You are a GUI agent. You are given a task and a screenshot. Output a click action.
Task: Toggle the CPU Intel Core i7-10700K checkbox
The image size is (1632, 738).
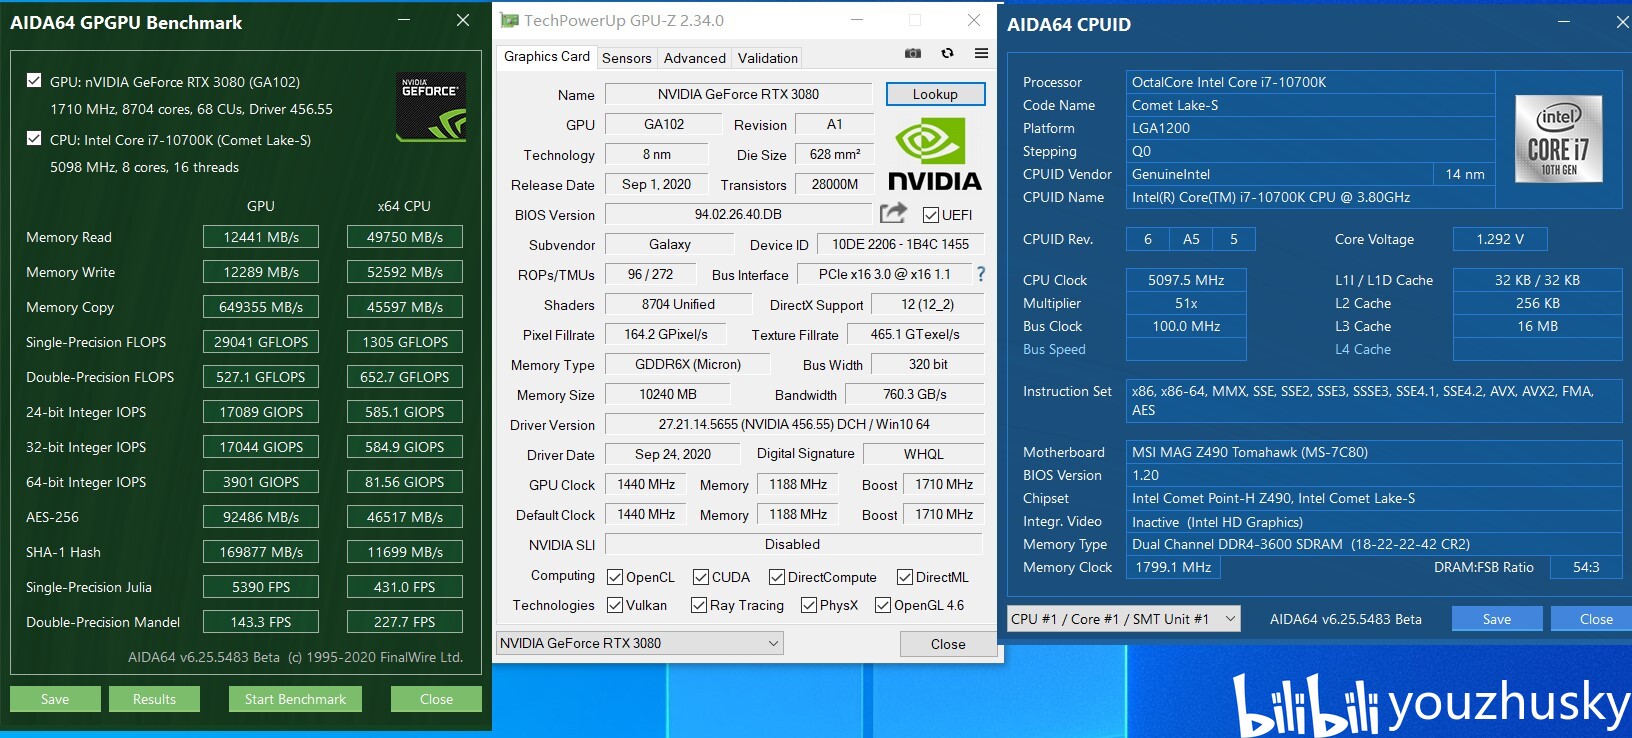[x=34, y=139]
